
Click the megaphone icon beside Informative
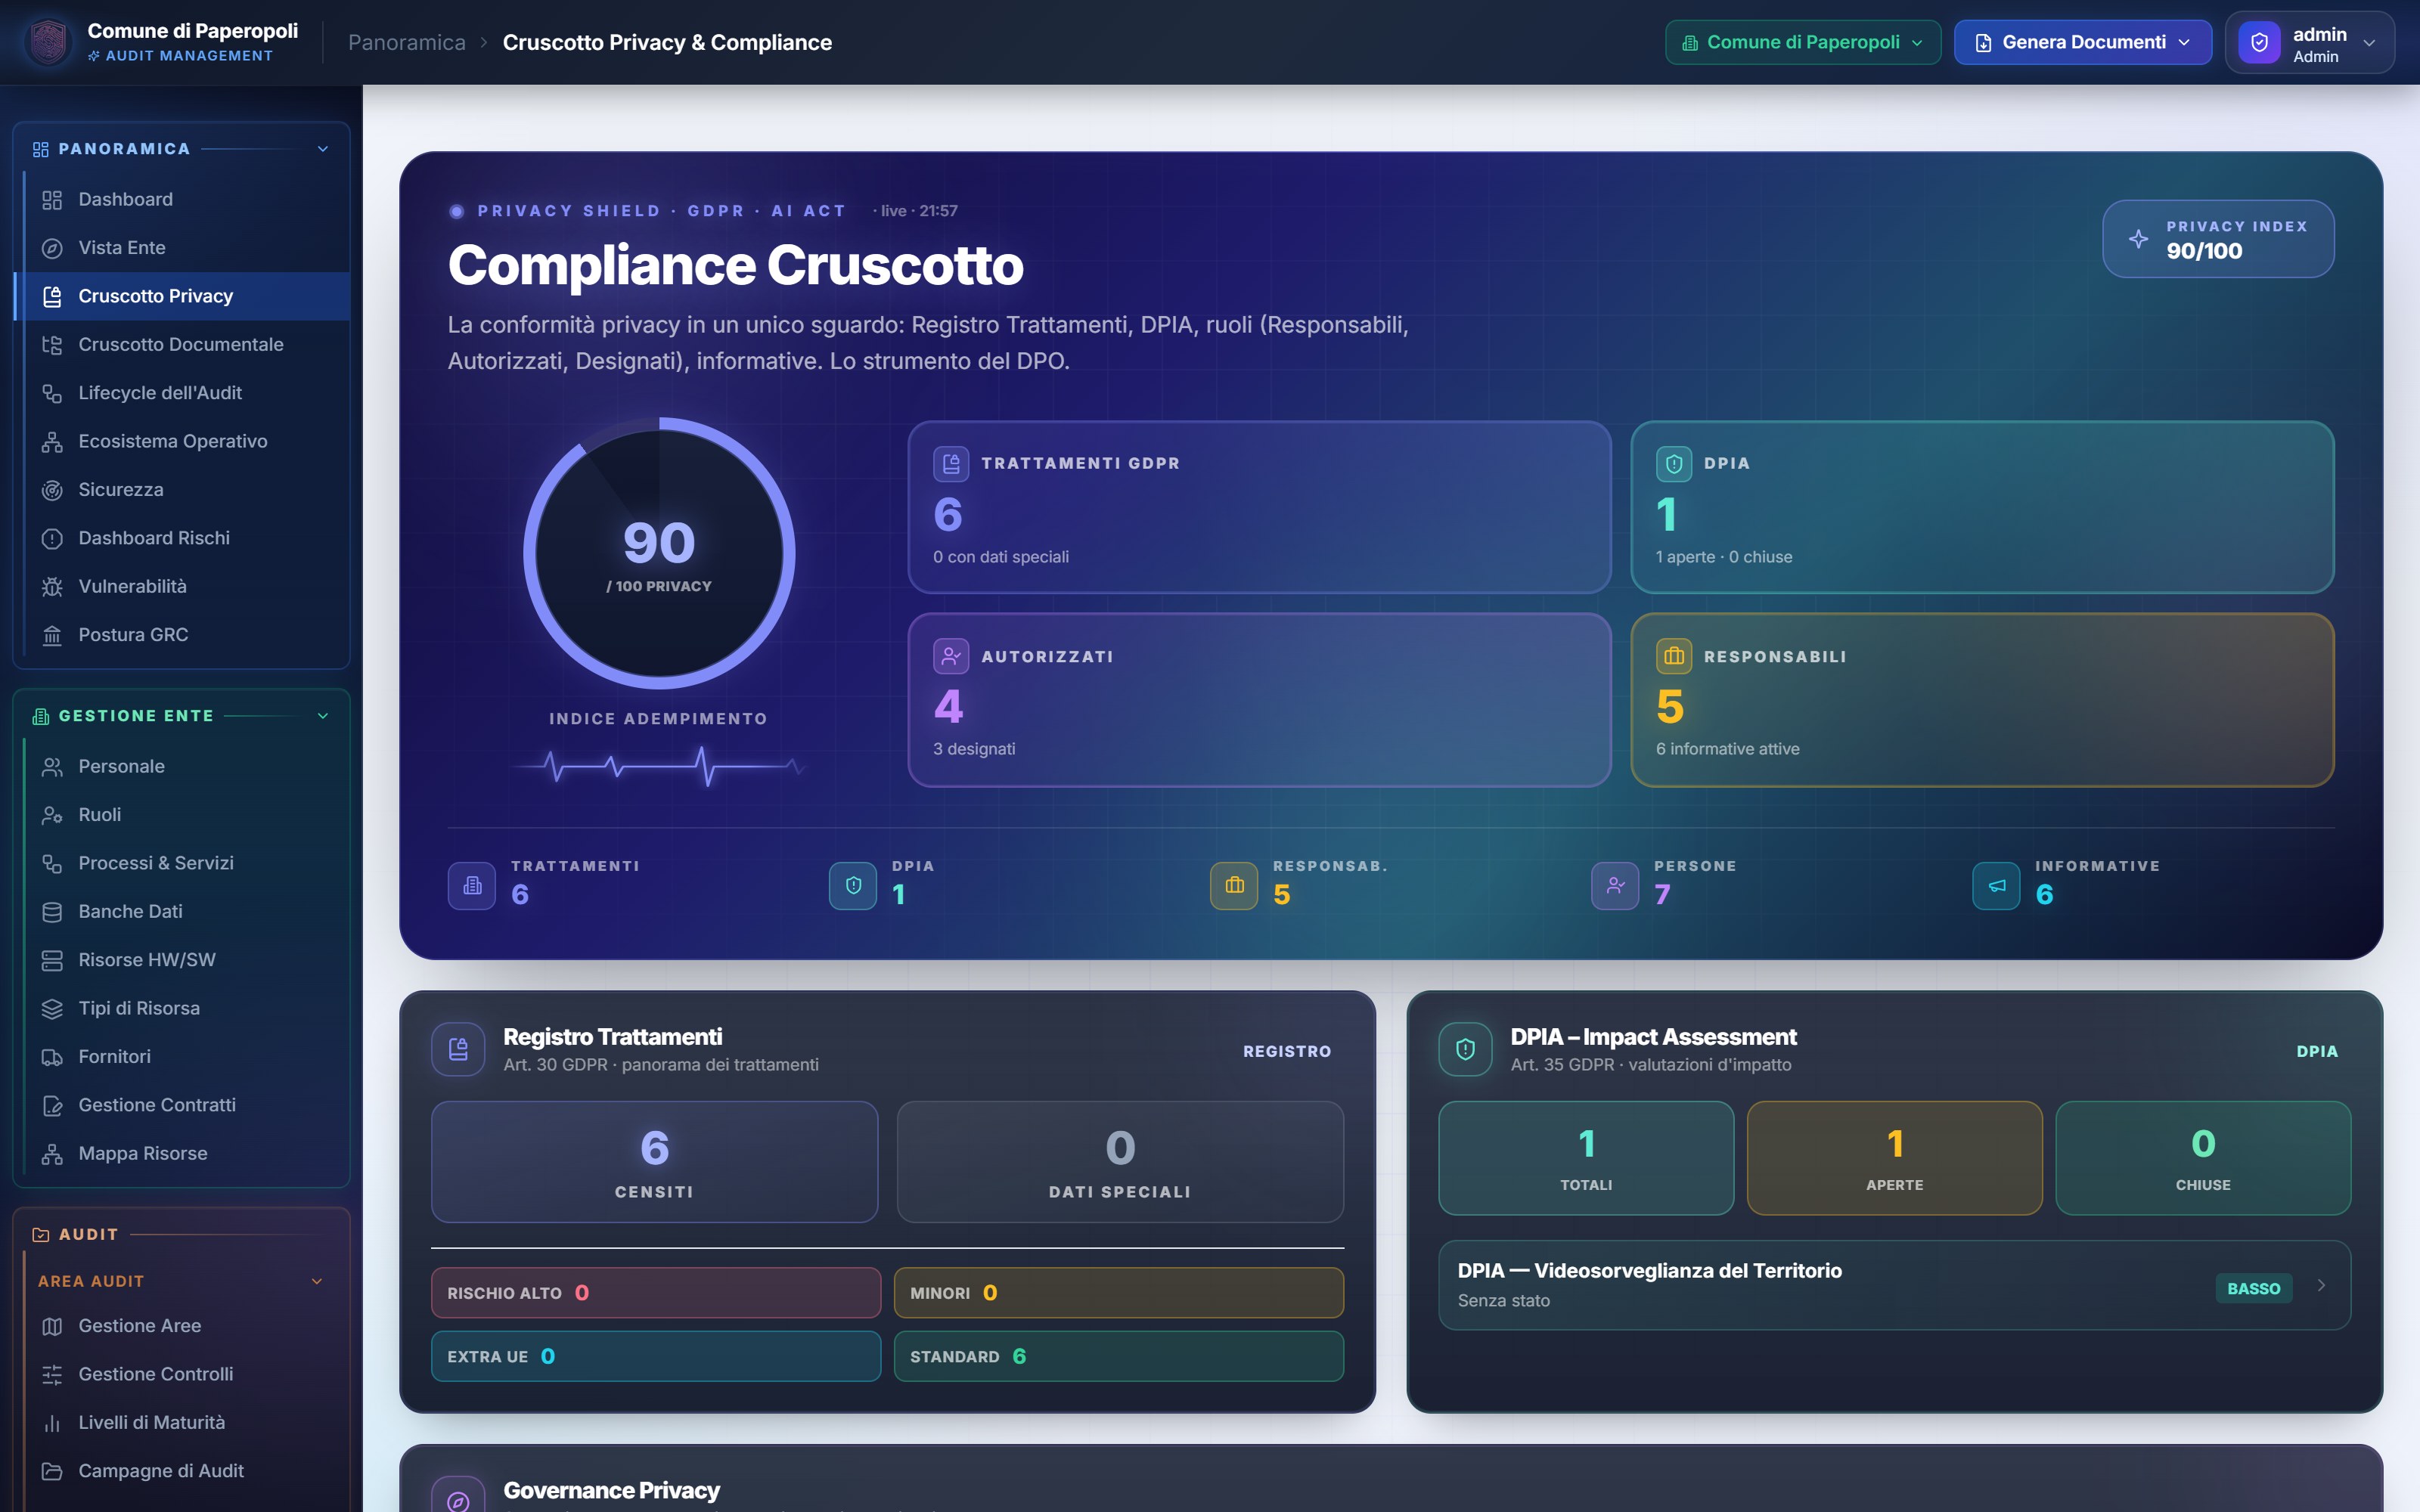point(1996,886)
